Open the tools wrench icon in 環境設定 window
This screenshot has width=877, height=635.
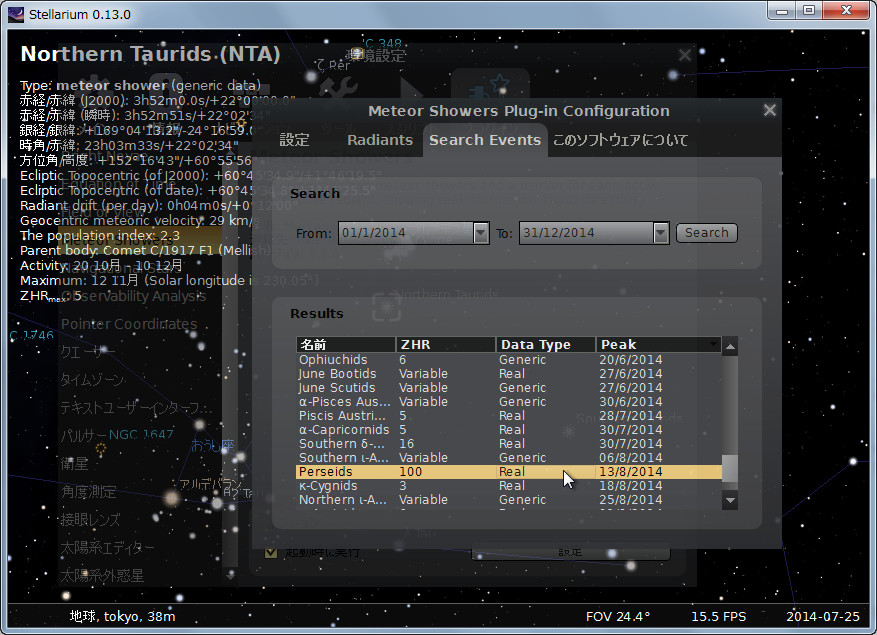coord(338,90)
